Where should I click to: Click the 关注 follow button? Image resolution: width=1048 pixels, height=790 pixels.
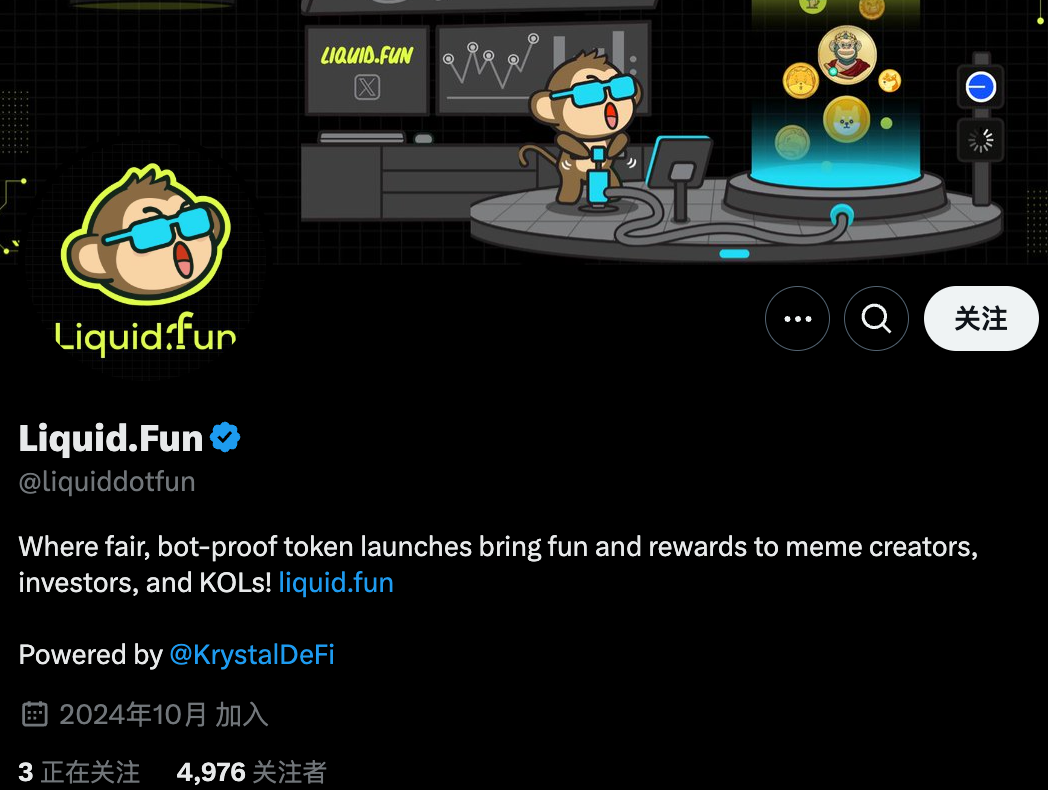(x=980, y=319)
